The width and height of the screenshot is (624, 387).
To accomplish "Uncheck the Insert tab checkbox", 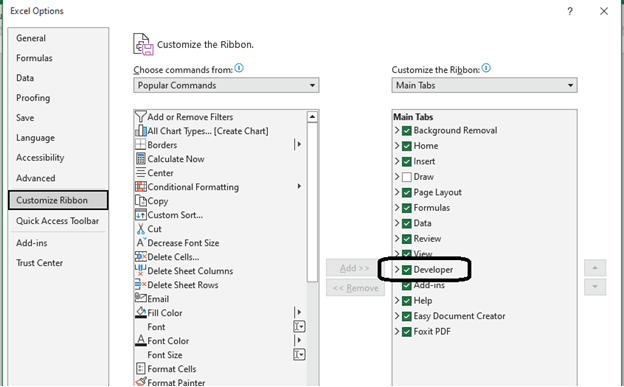I will click(406, 162).
